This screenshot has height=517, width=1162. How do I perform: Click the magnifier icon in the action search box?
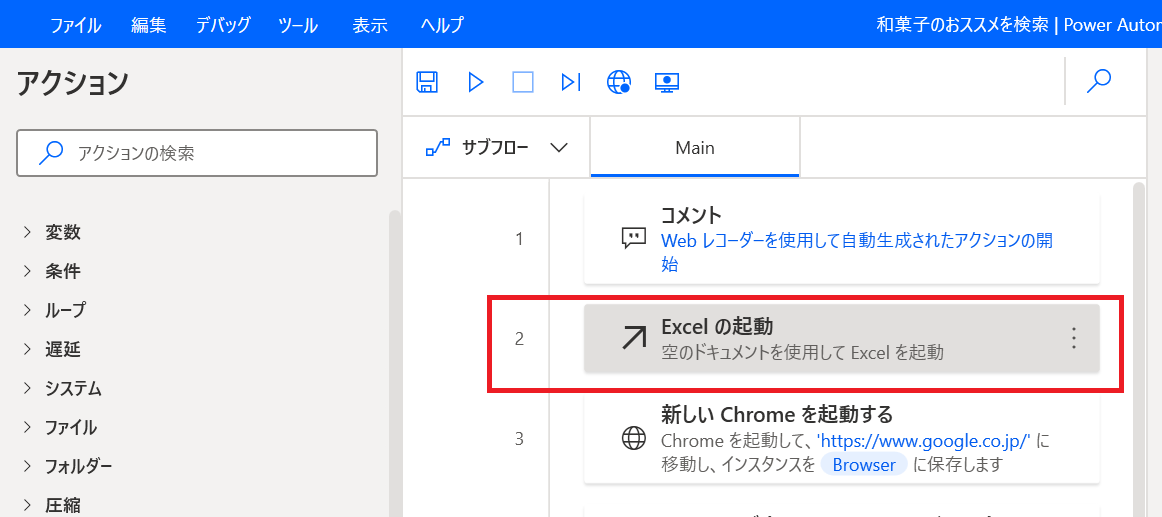coord(50,153)
